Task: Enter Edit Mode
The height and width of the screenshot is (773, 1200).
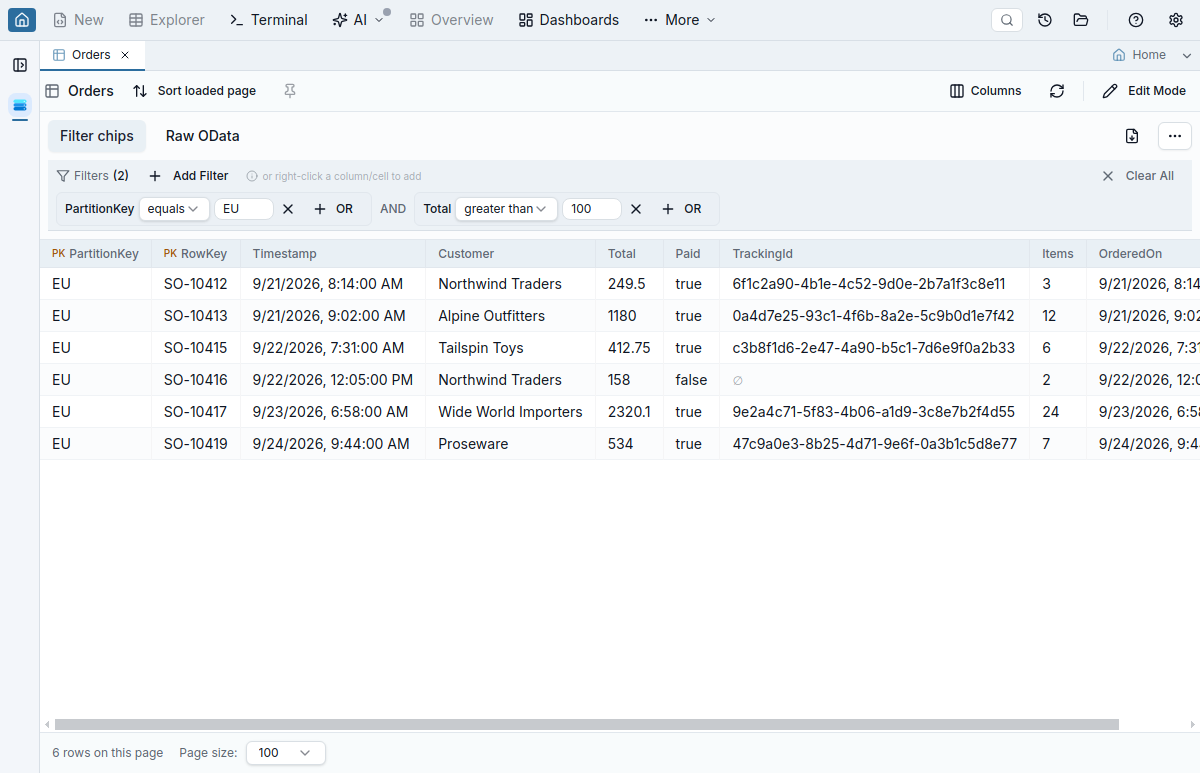Action: point(1144,91)
